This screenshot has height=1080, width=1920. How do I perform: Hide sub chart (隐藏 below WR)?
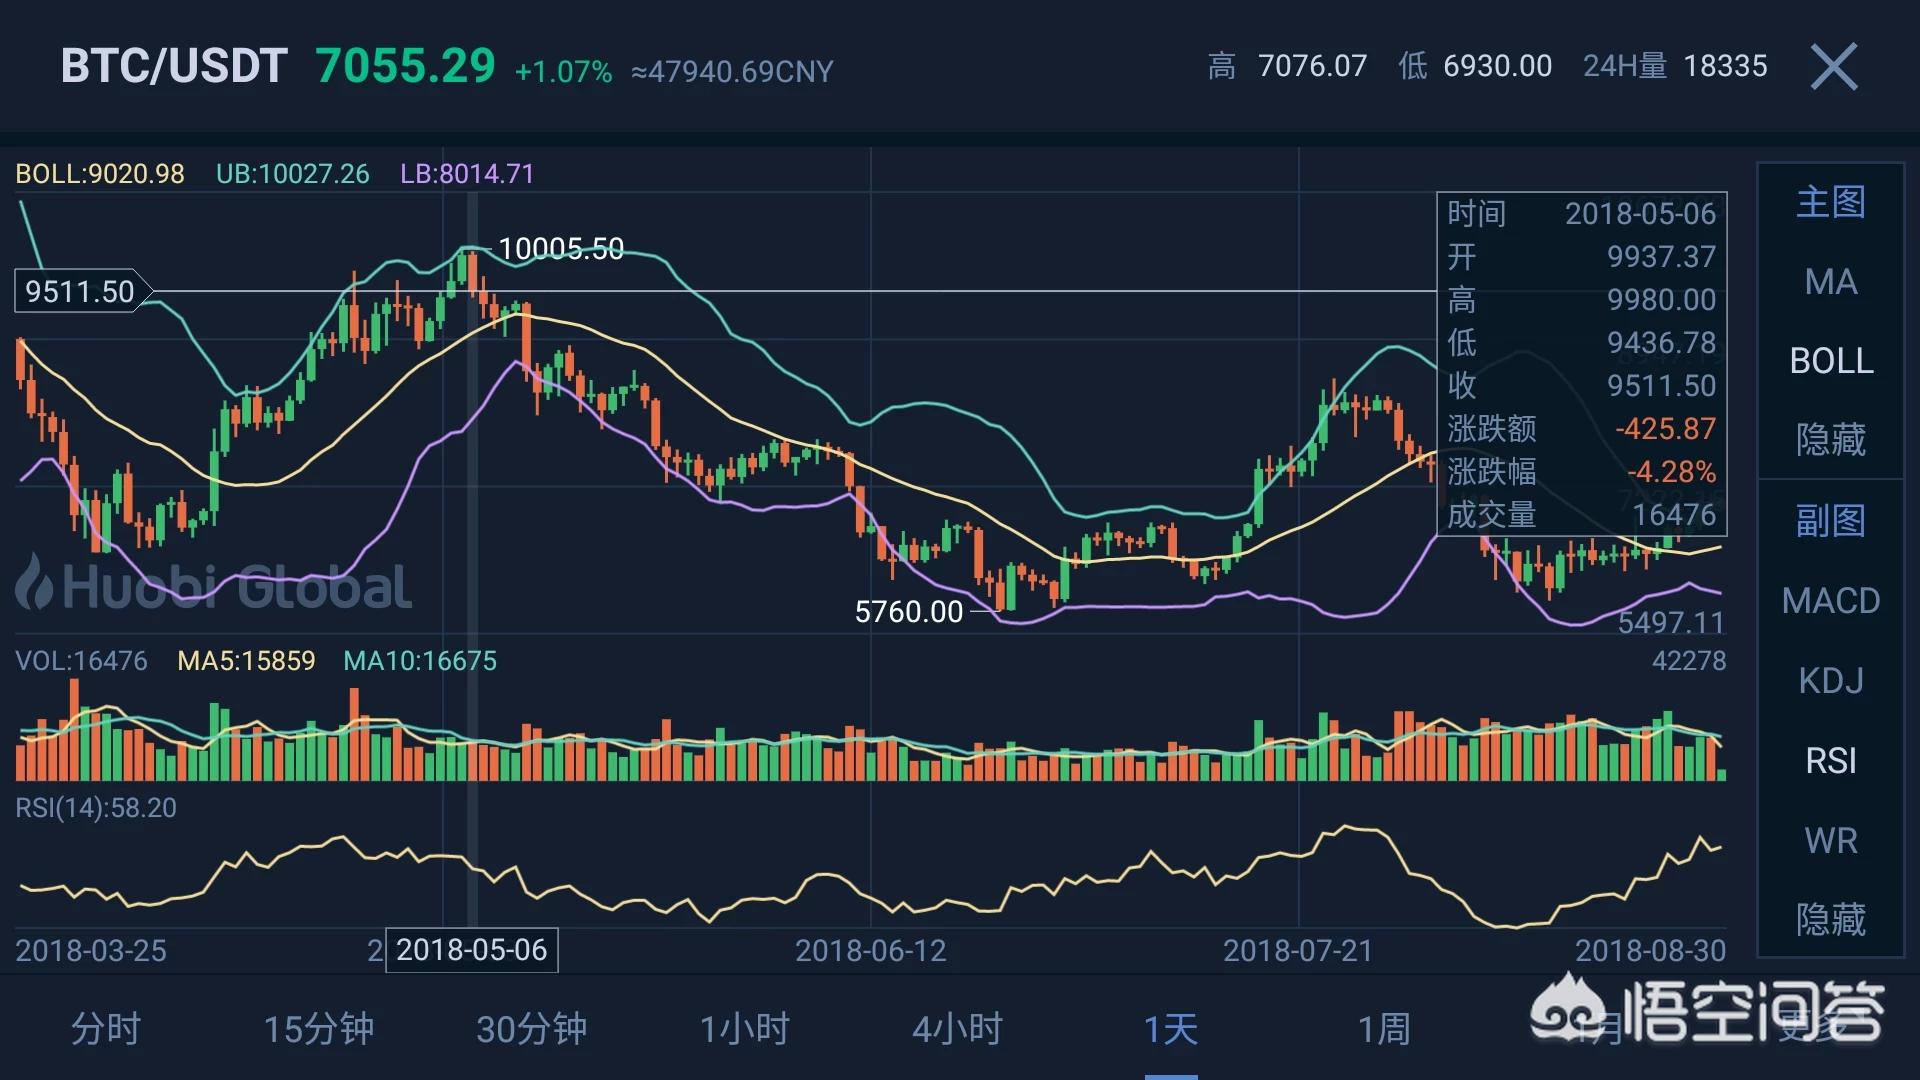point(1831,920)
